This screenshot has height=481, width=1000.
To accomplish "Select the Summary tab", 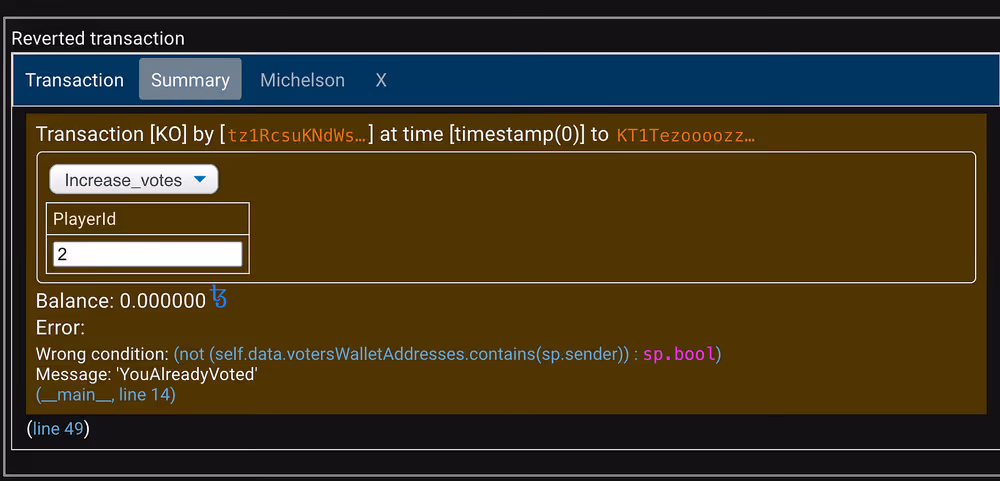I will 190,80.
